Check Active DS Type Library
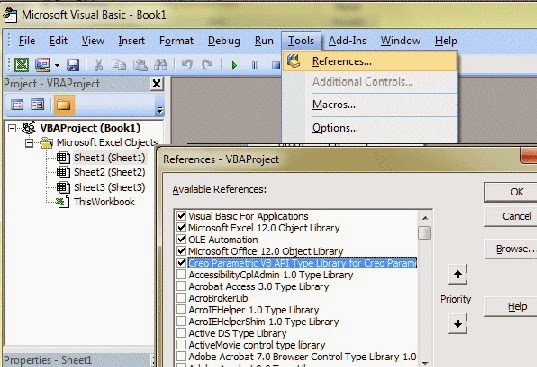The height and width of the screenshot is (367, 537). pyautogui.click(x=181, y=333)
